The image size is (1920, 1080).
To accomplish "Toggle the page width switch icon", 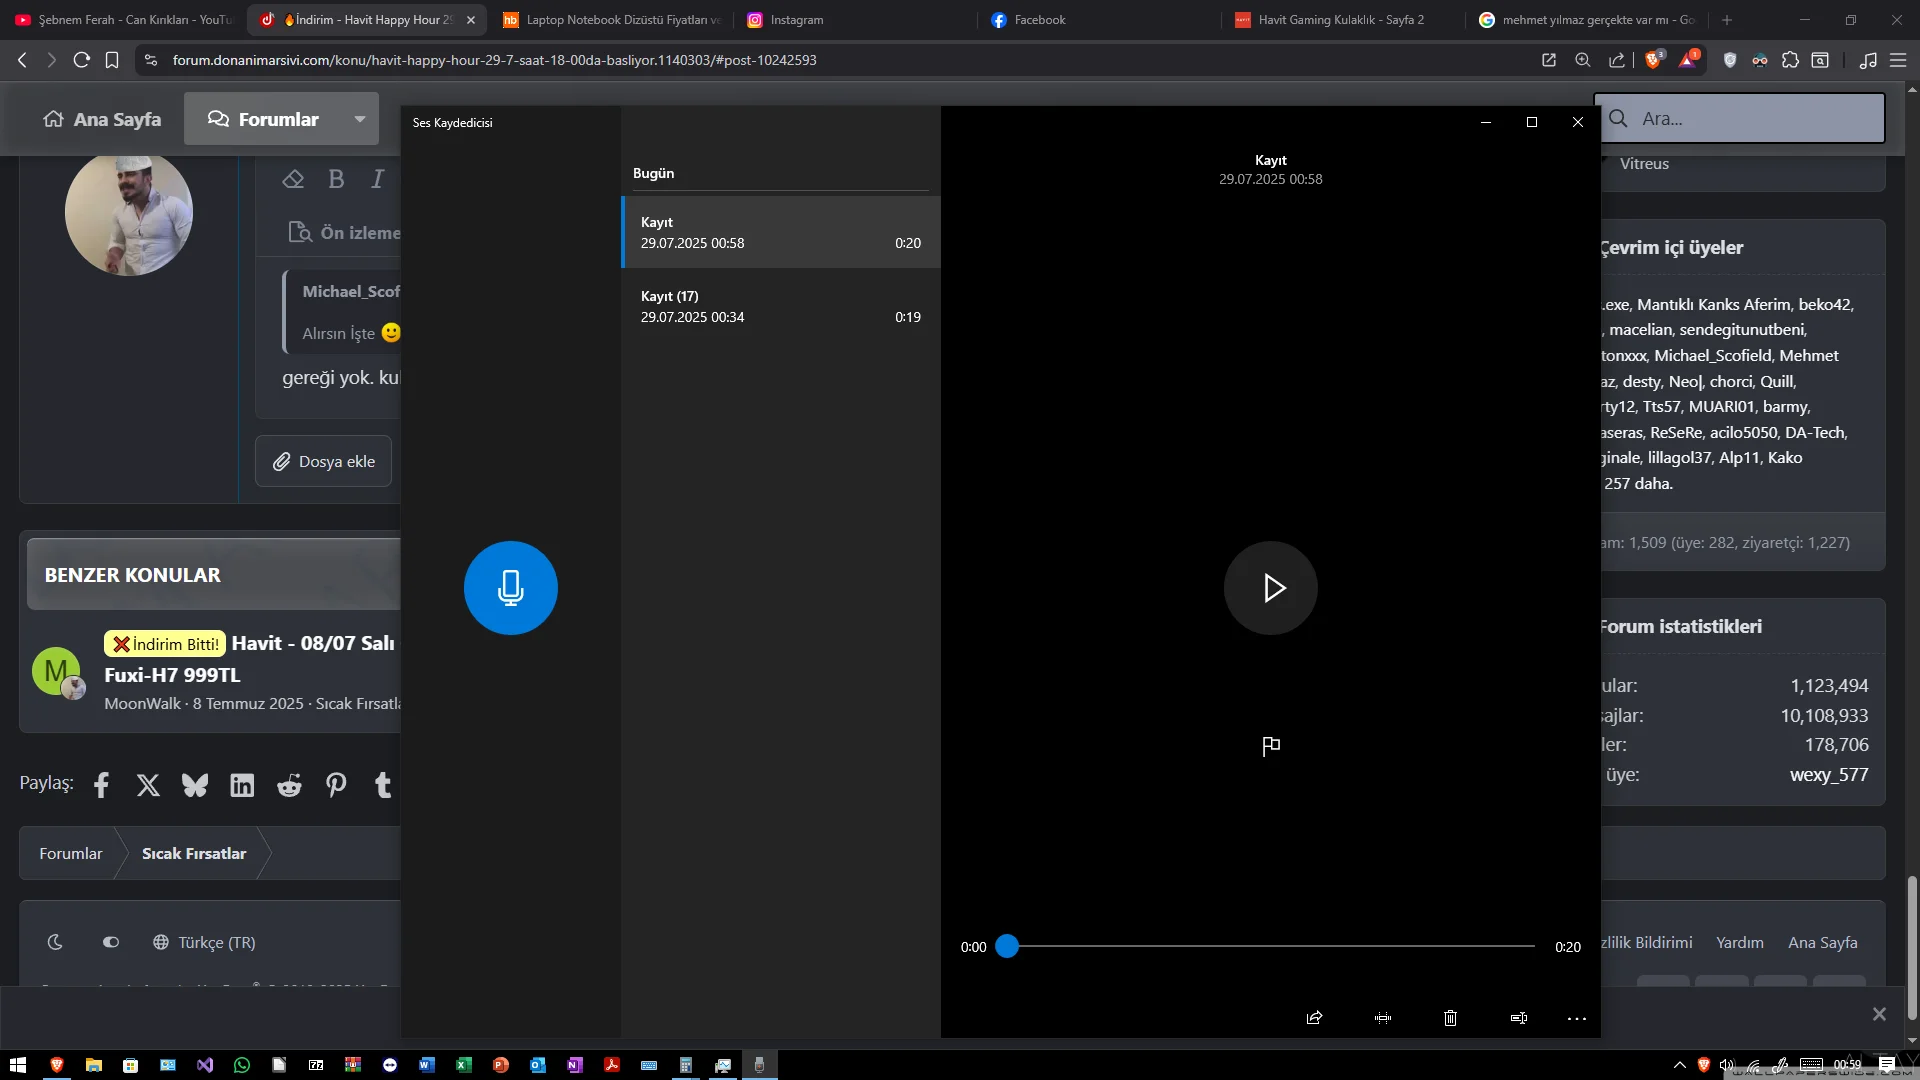I will (111, 942).
